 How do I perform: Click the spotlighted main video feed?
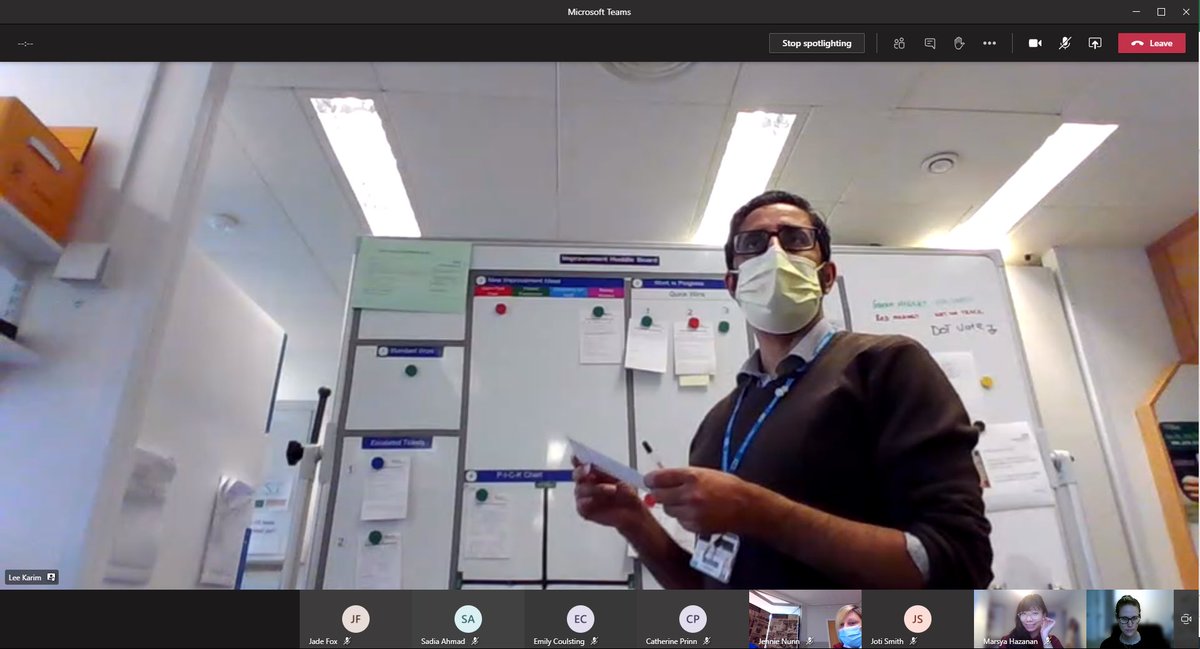(x=600, y=326)
